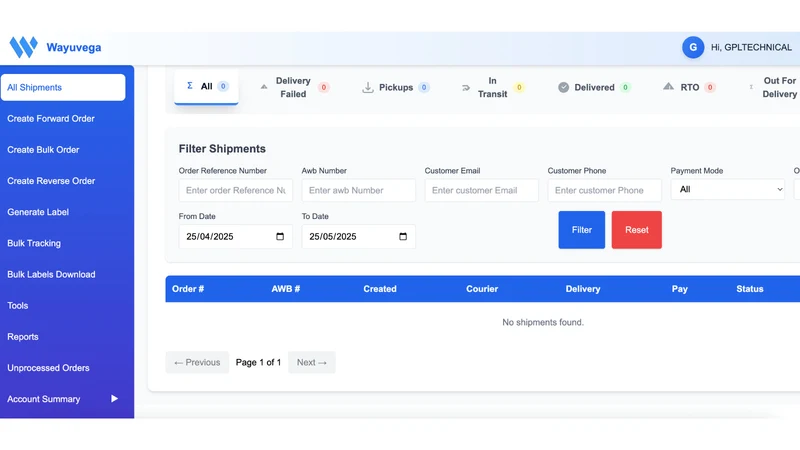
Task: Click the Previous page button
Action: click(x=197, y=362)
